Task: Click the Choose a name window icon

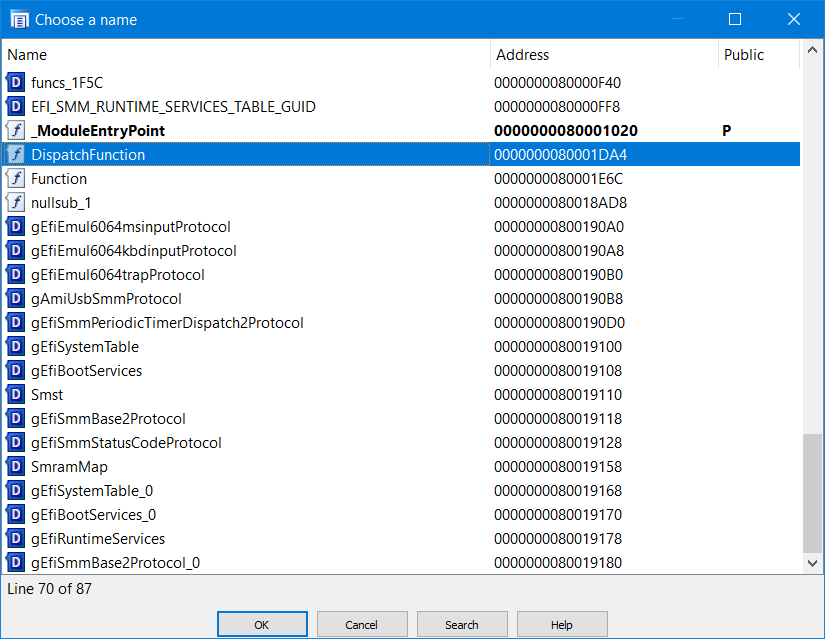Action: 19,19
